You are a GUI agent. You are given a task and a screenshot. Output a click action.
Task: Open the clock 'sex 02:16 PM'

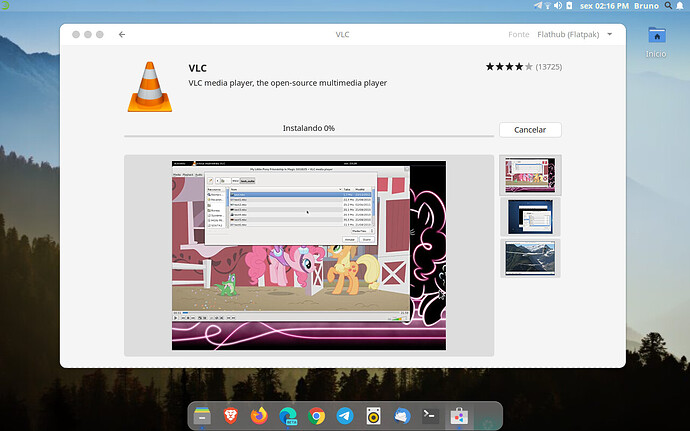point(604,6)
